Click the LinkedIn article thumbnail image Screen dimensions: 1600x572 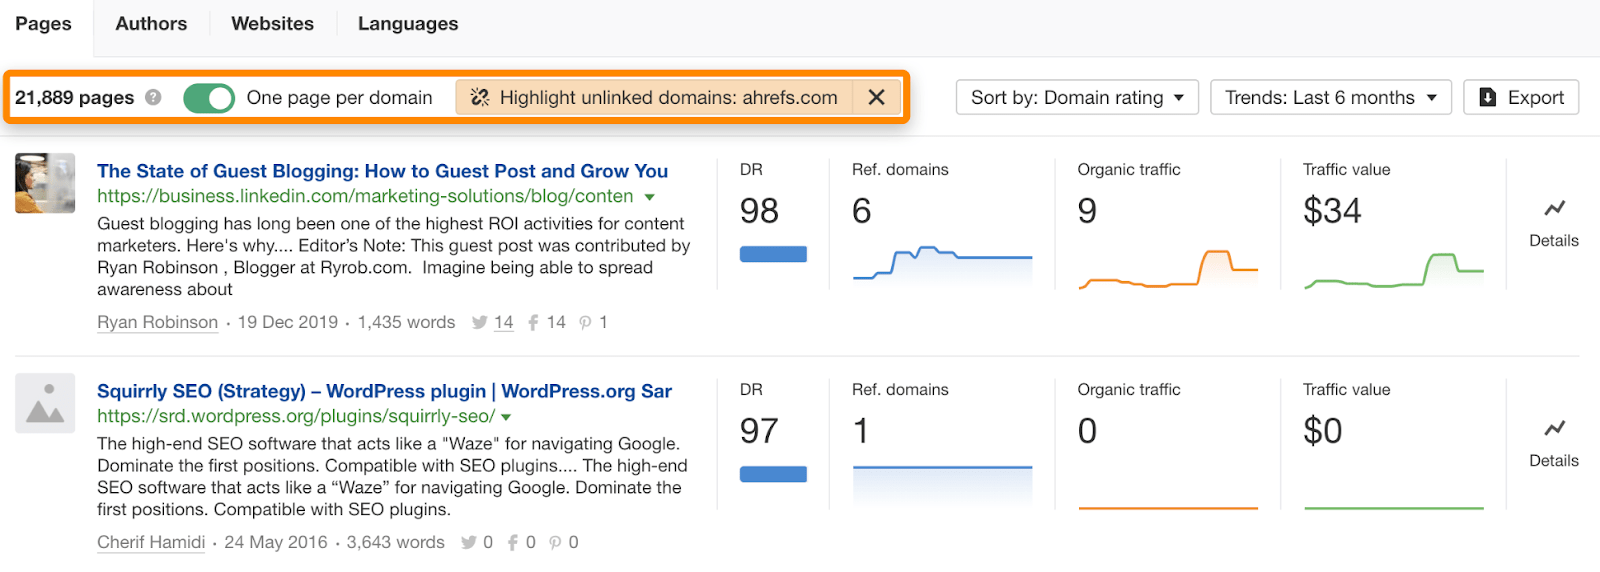(x=45, y=183)
